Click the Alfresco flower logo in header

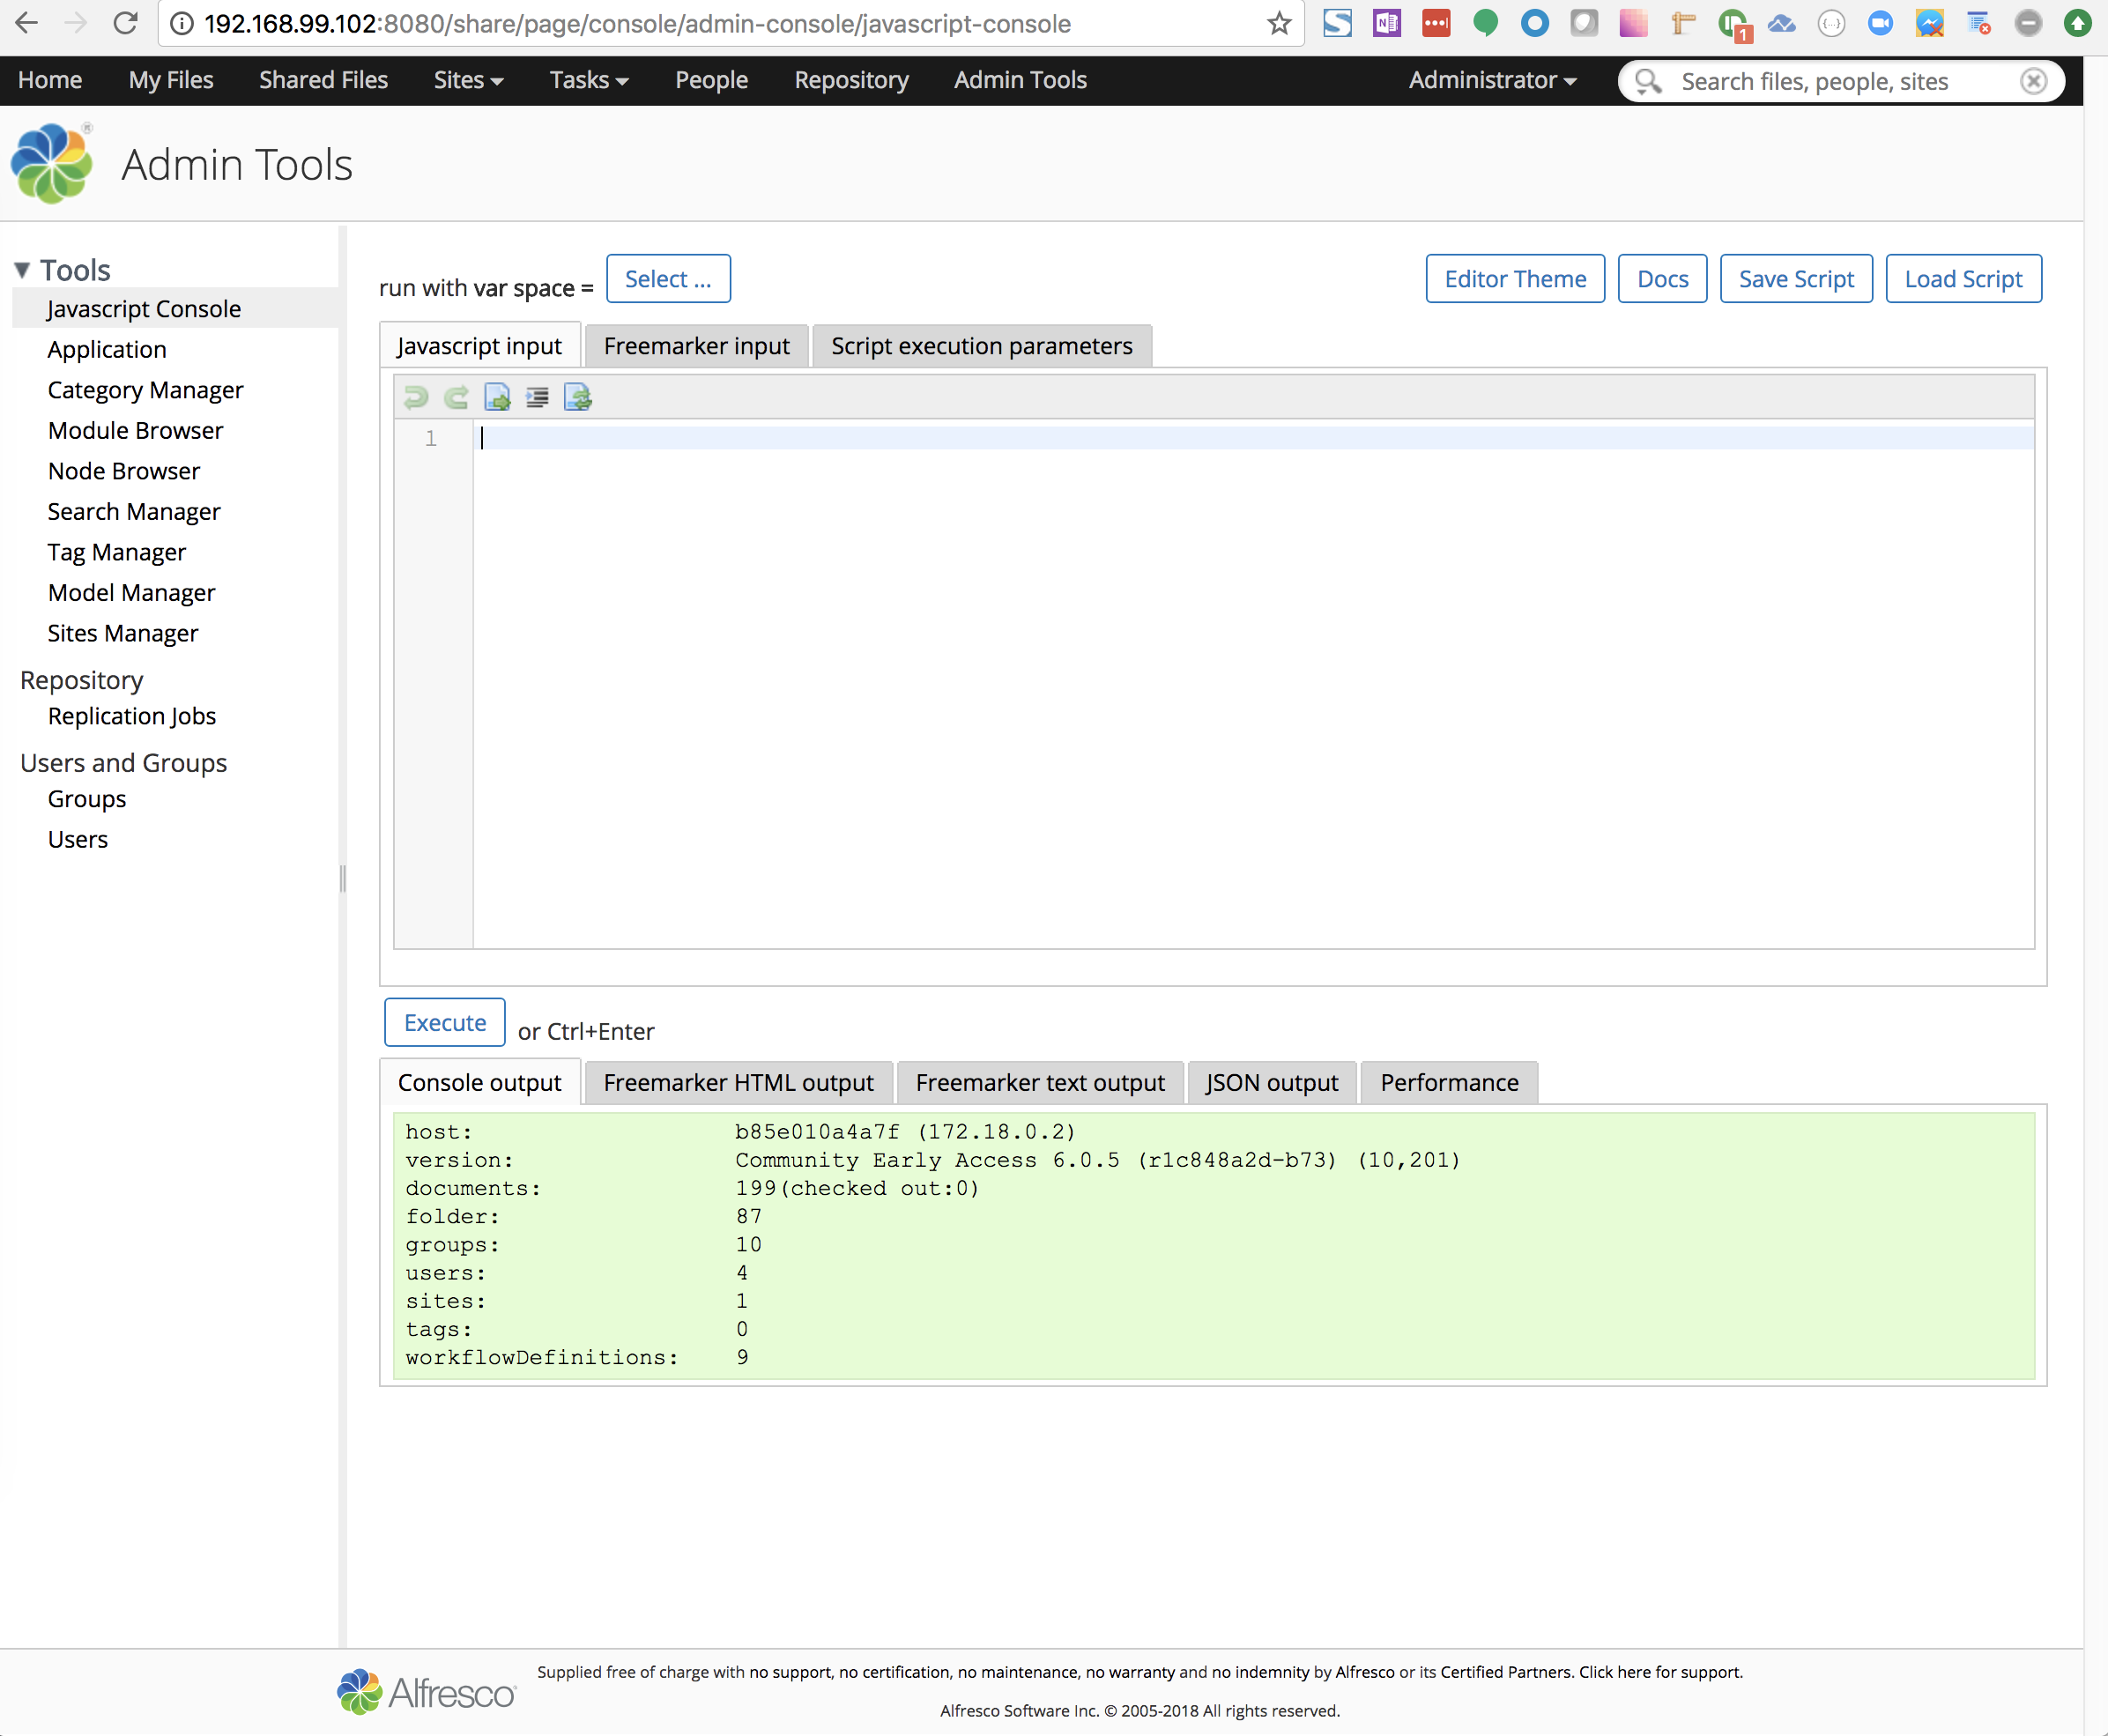[x=52, y=164]
